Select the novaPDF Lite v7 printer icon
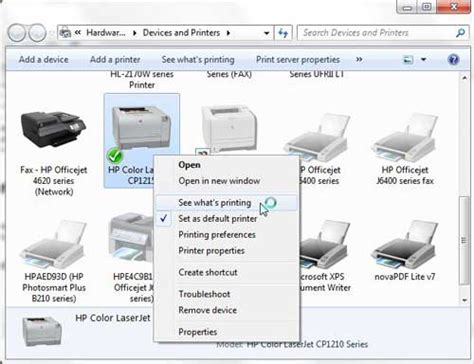Screen dimensions: 474x364 tap(405, 244)
